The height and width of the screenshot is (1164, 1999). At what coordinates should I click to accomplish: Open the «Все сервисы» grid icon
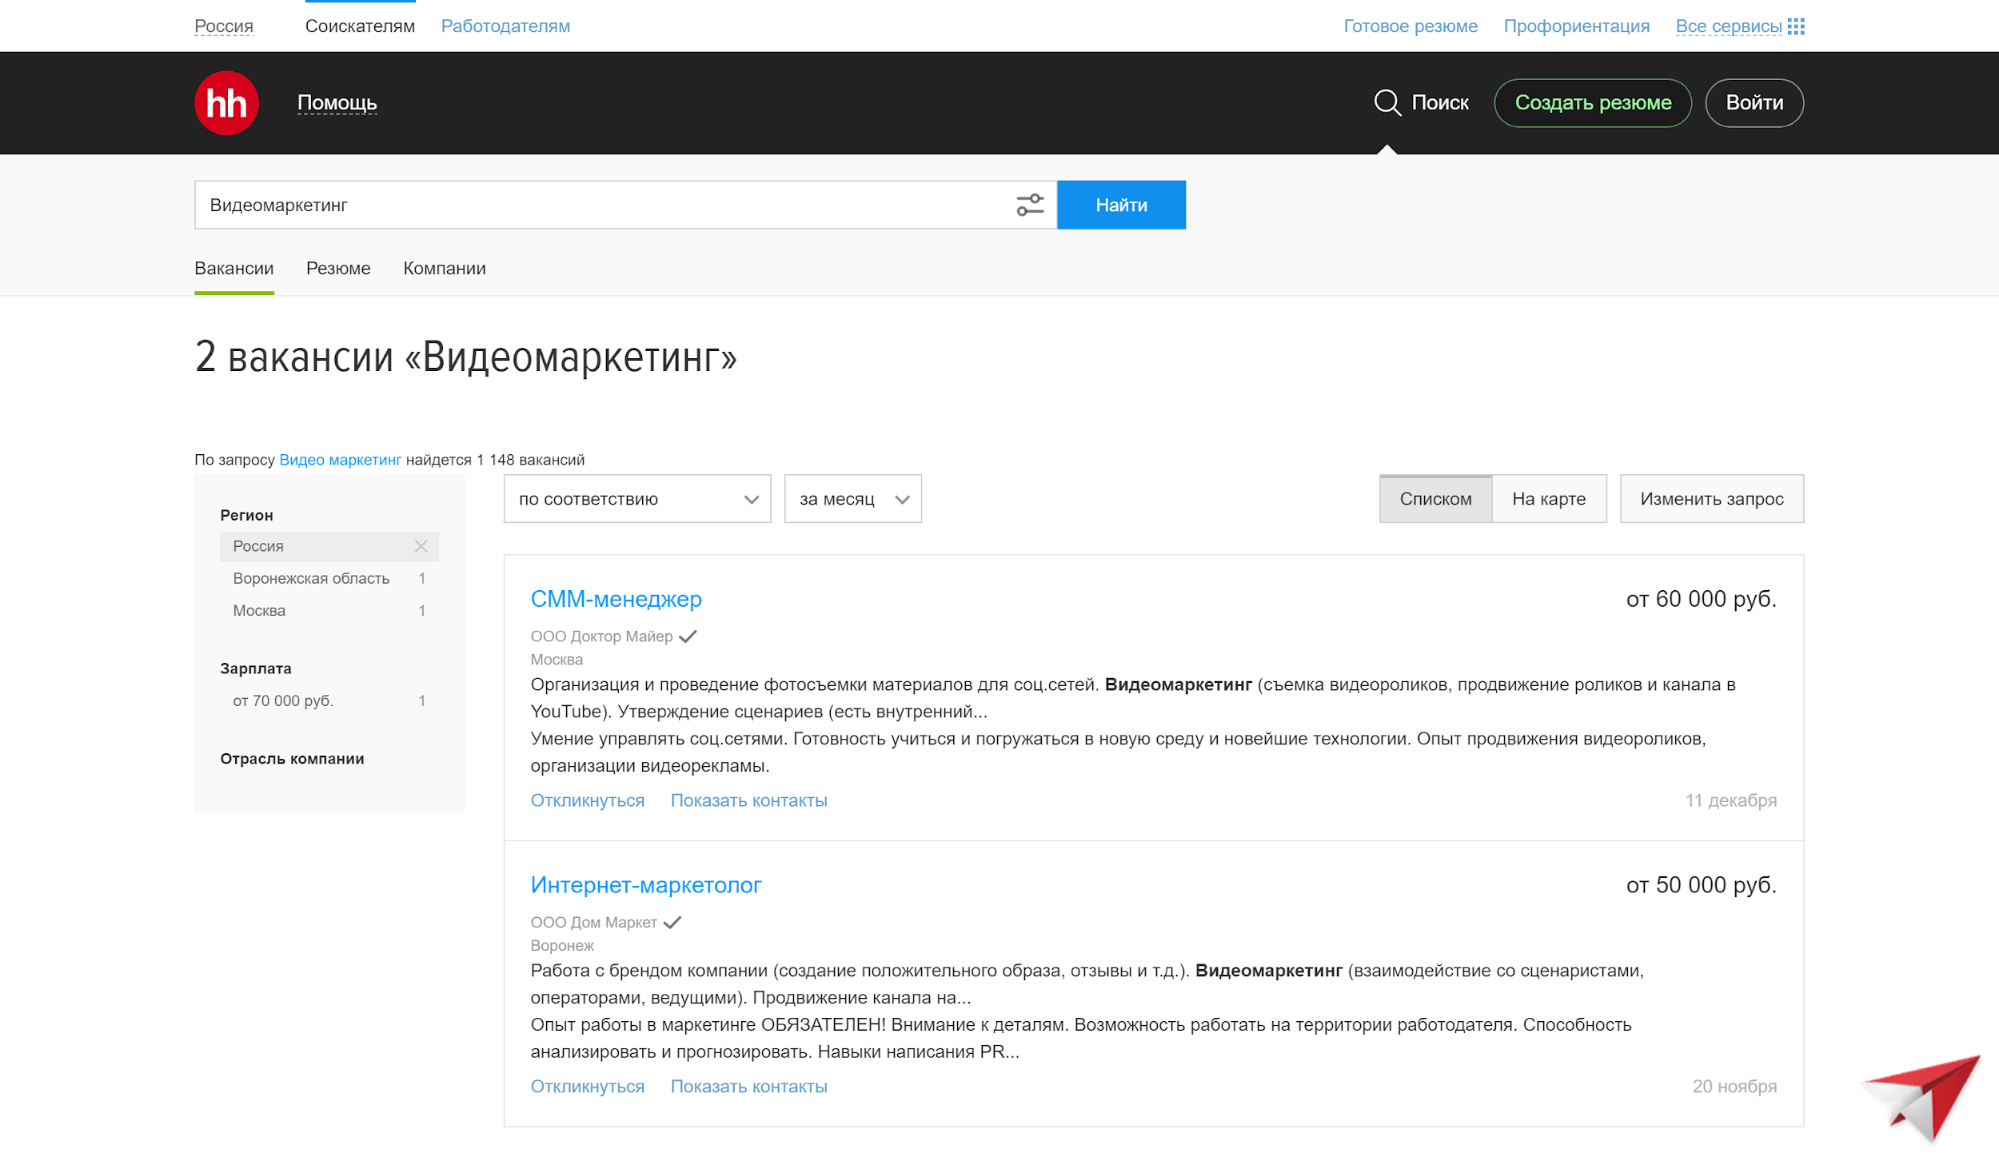tap(1795, 25)
